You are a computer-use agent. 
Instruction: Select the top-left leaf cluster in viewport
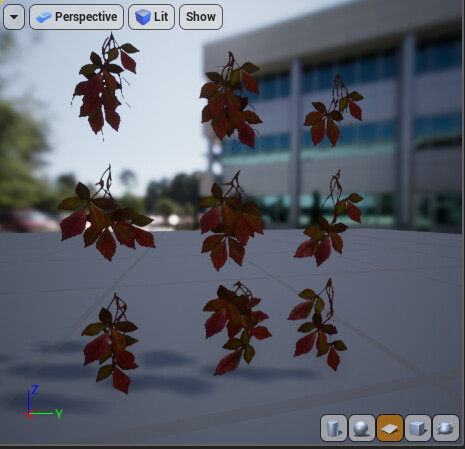[104, 85]
